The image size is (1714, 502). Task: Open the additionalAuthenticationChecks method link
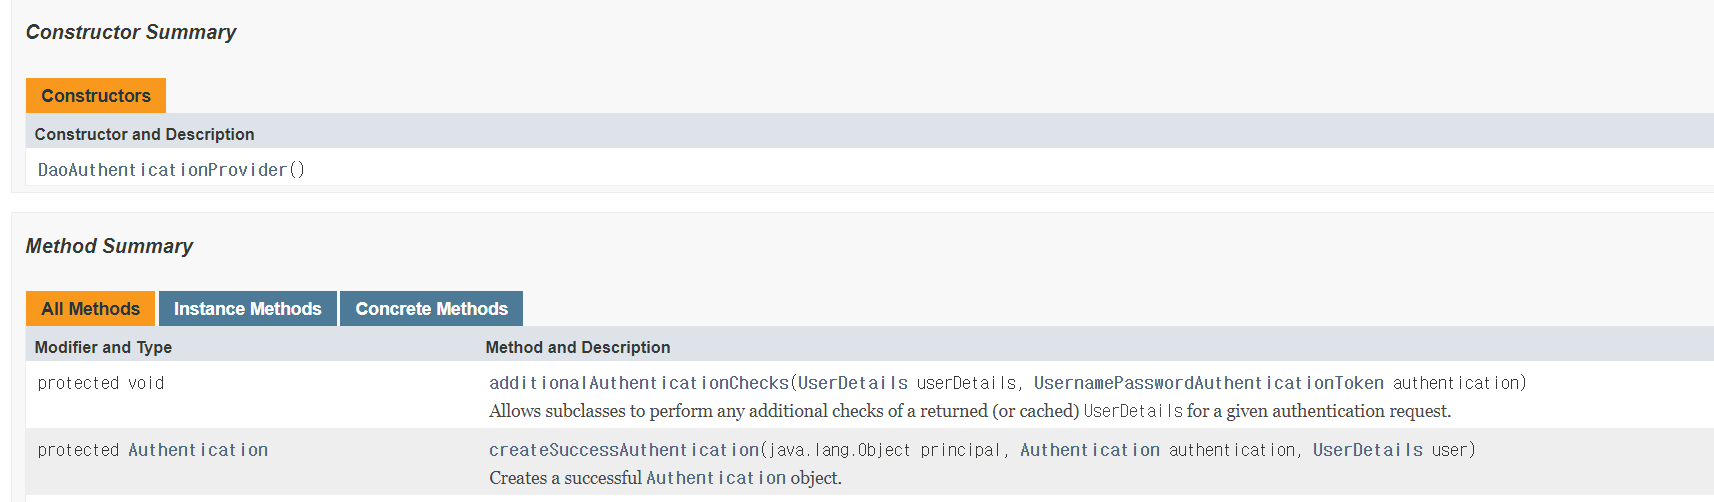[x=639, y=383]
